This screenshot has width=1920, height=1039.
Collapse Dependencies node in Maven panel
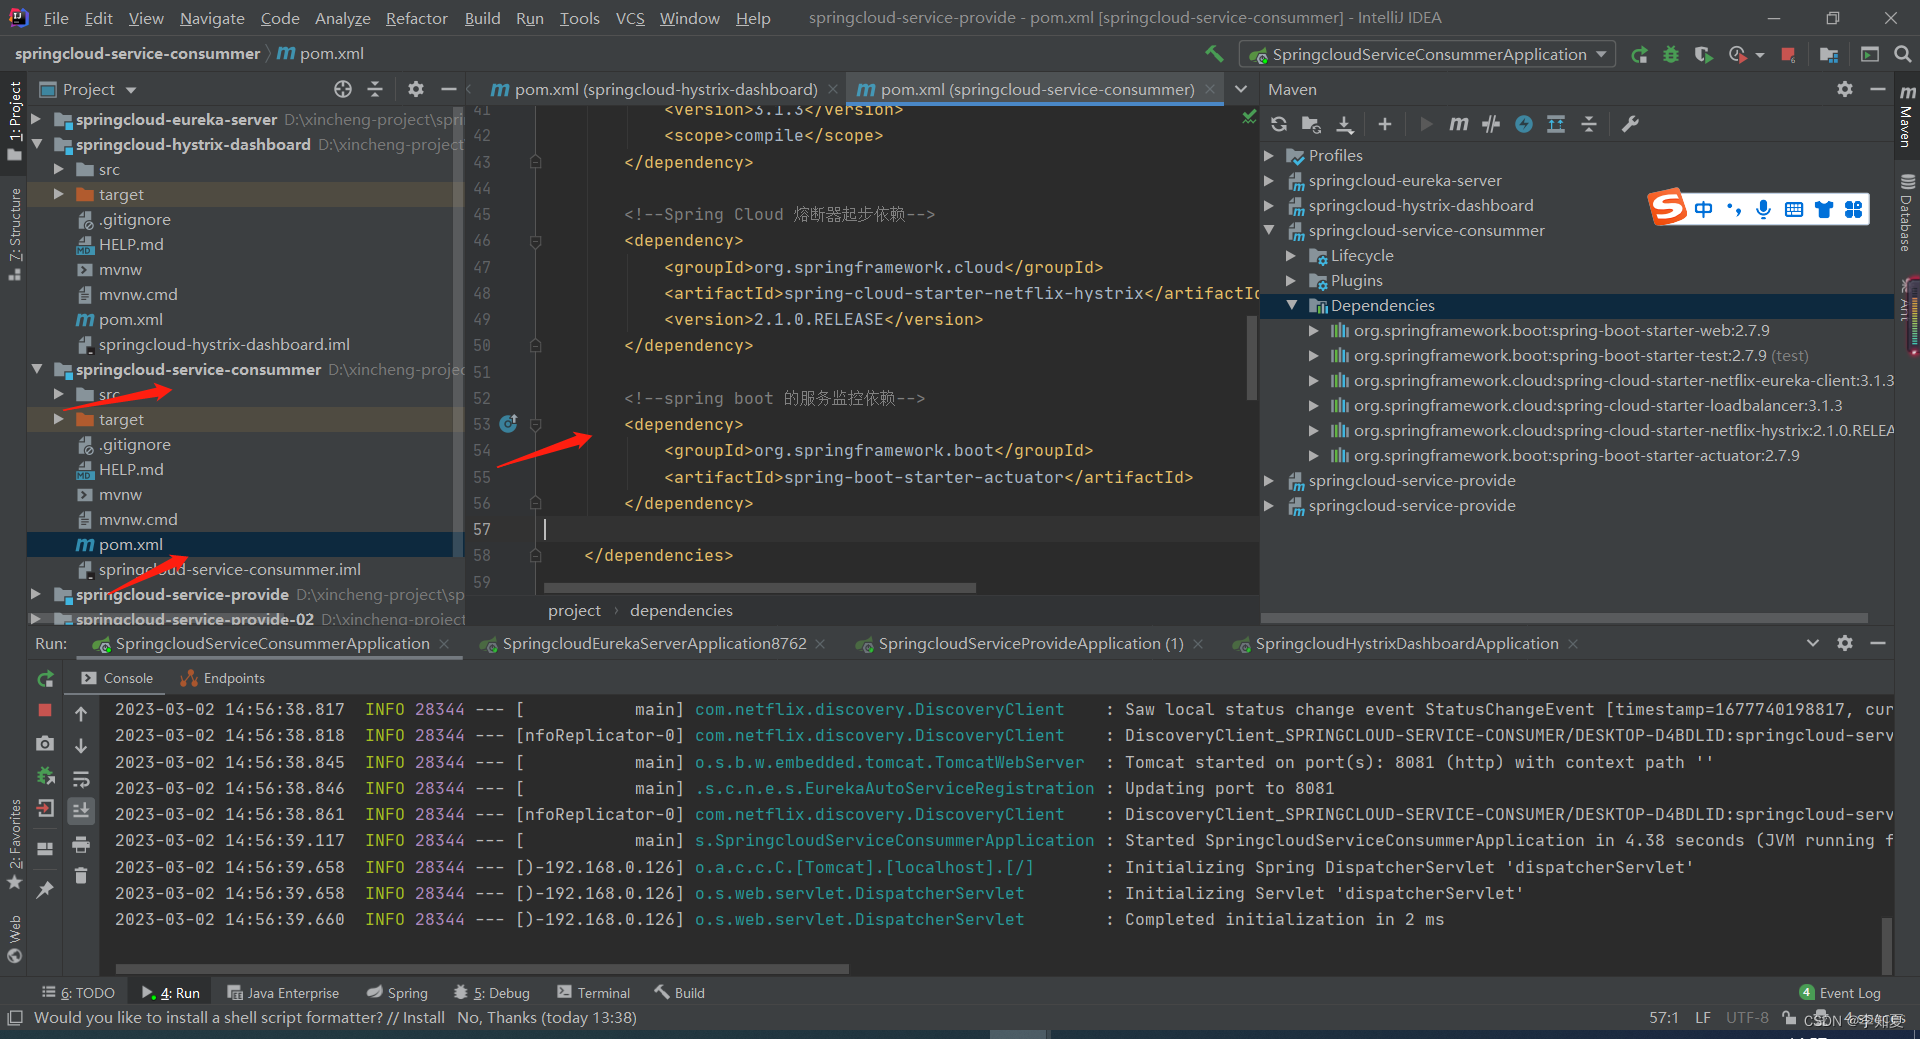(1291, 305)
